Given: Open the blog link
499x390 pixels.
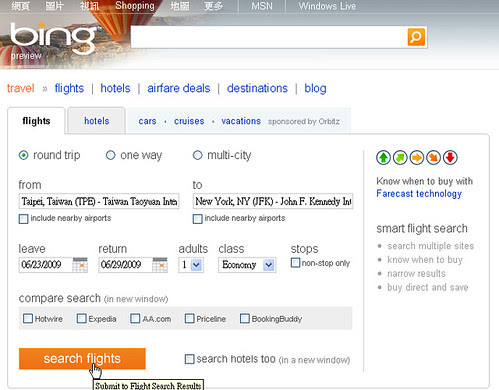Looking at the screenshot, I should point(315,88).
